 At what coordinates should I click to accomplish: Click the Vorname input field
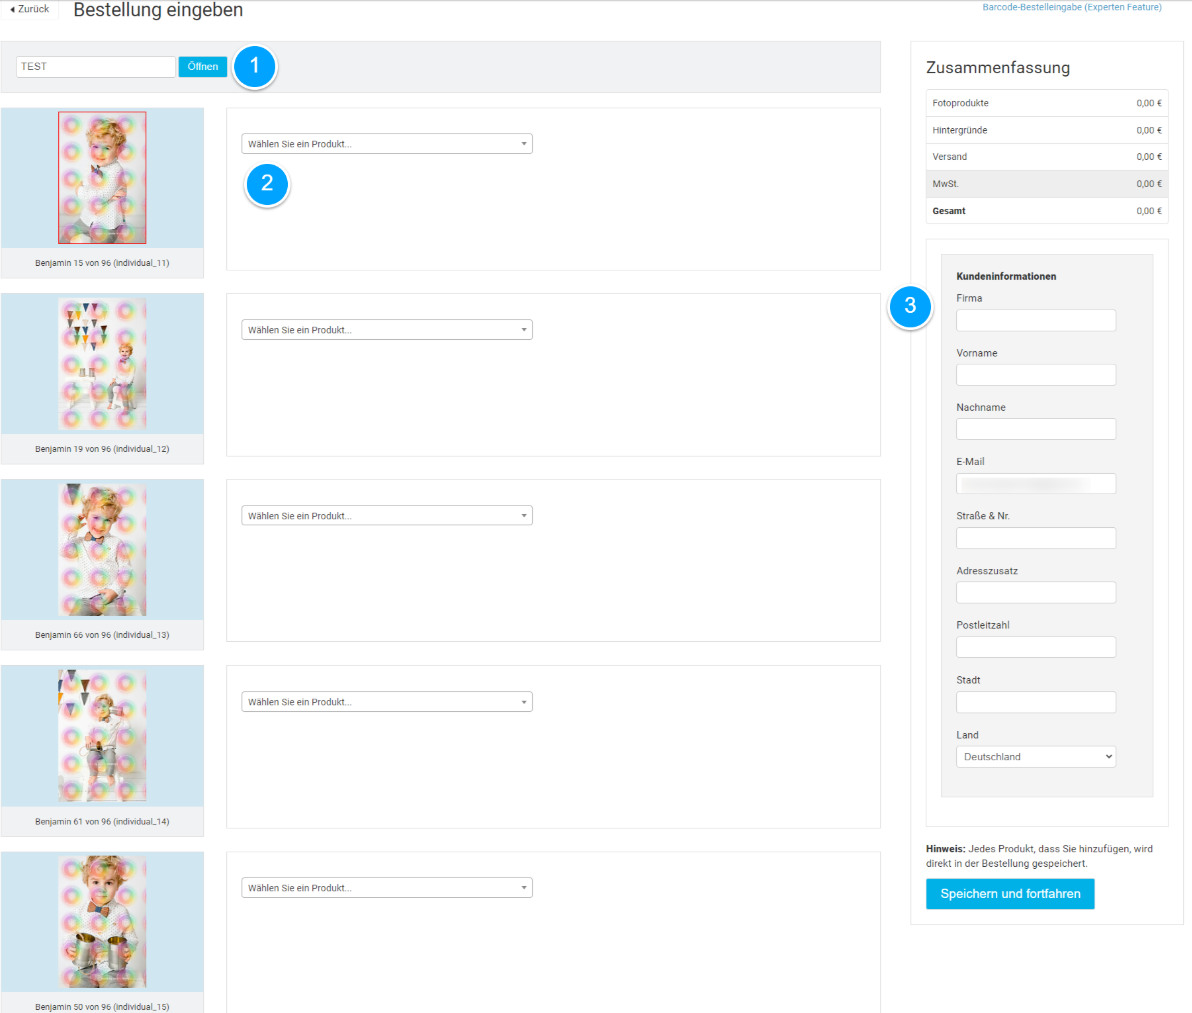pyautogui.click(x=1035, y=375)
